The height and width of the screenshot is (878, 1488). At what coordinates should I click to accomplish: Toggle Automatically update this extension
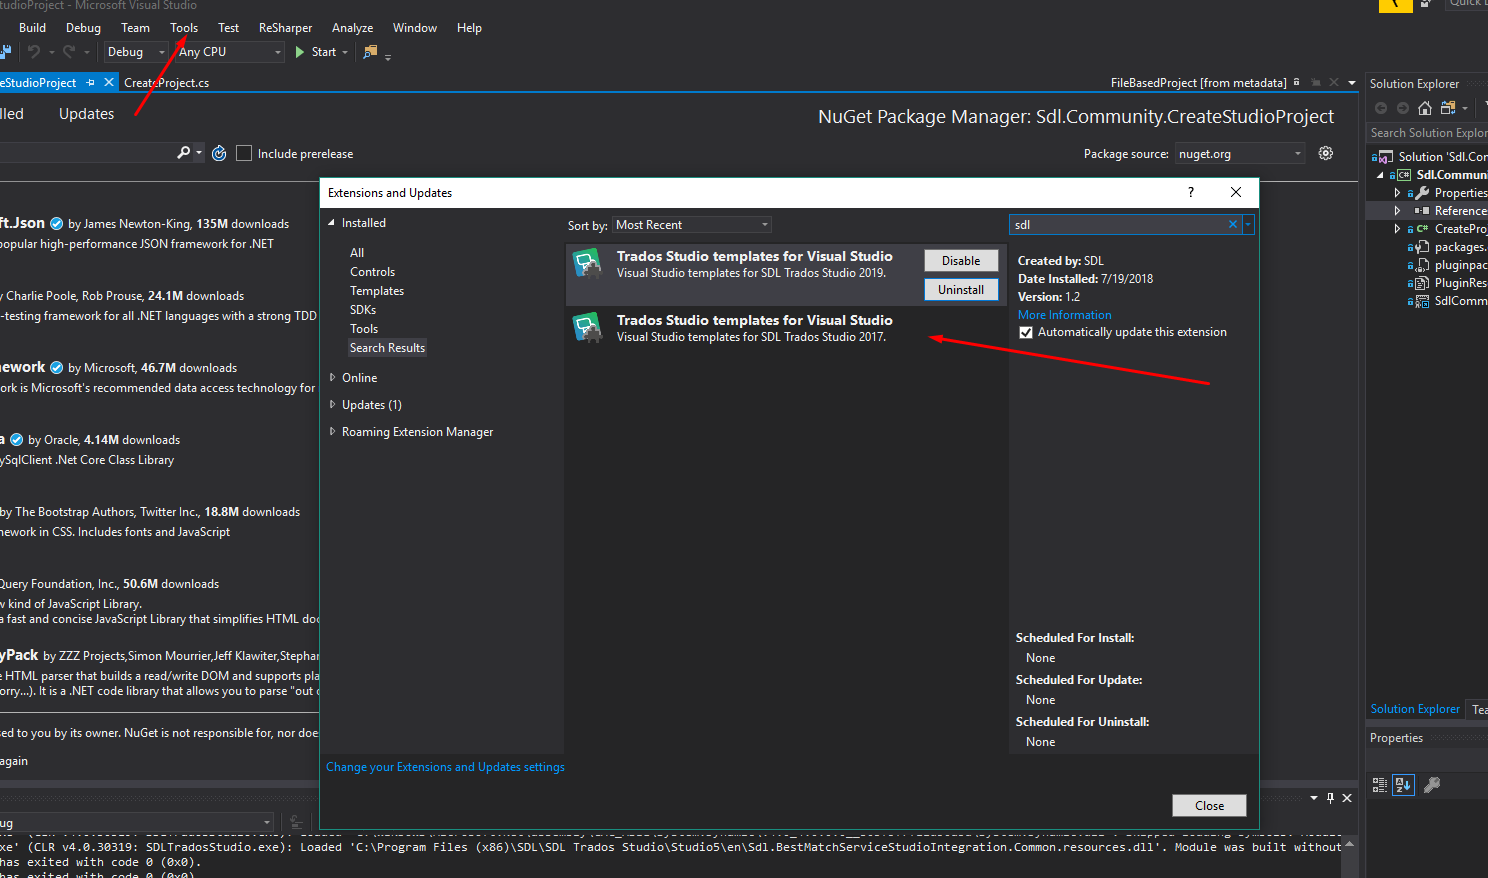point(1025,332)
